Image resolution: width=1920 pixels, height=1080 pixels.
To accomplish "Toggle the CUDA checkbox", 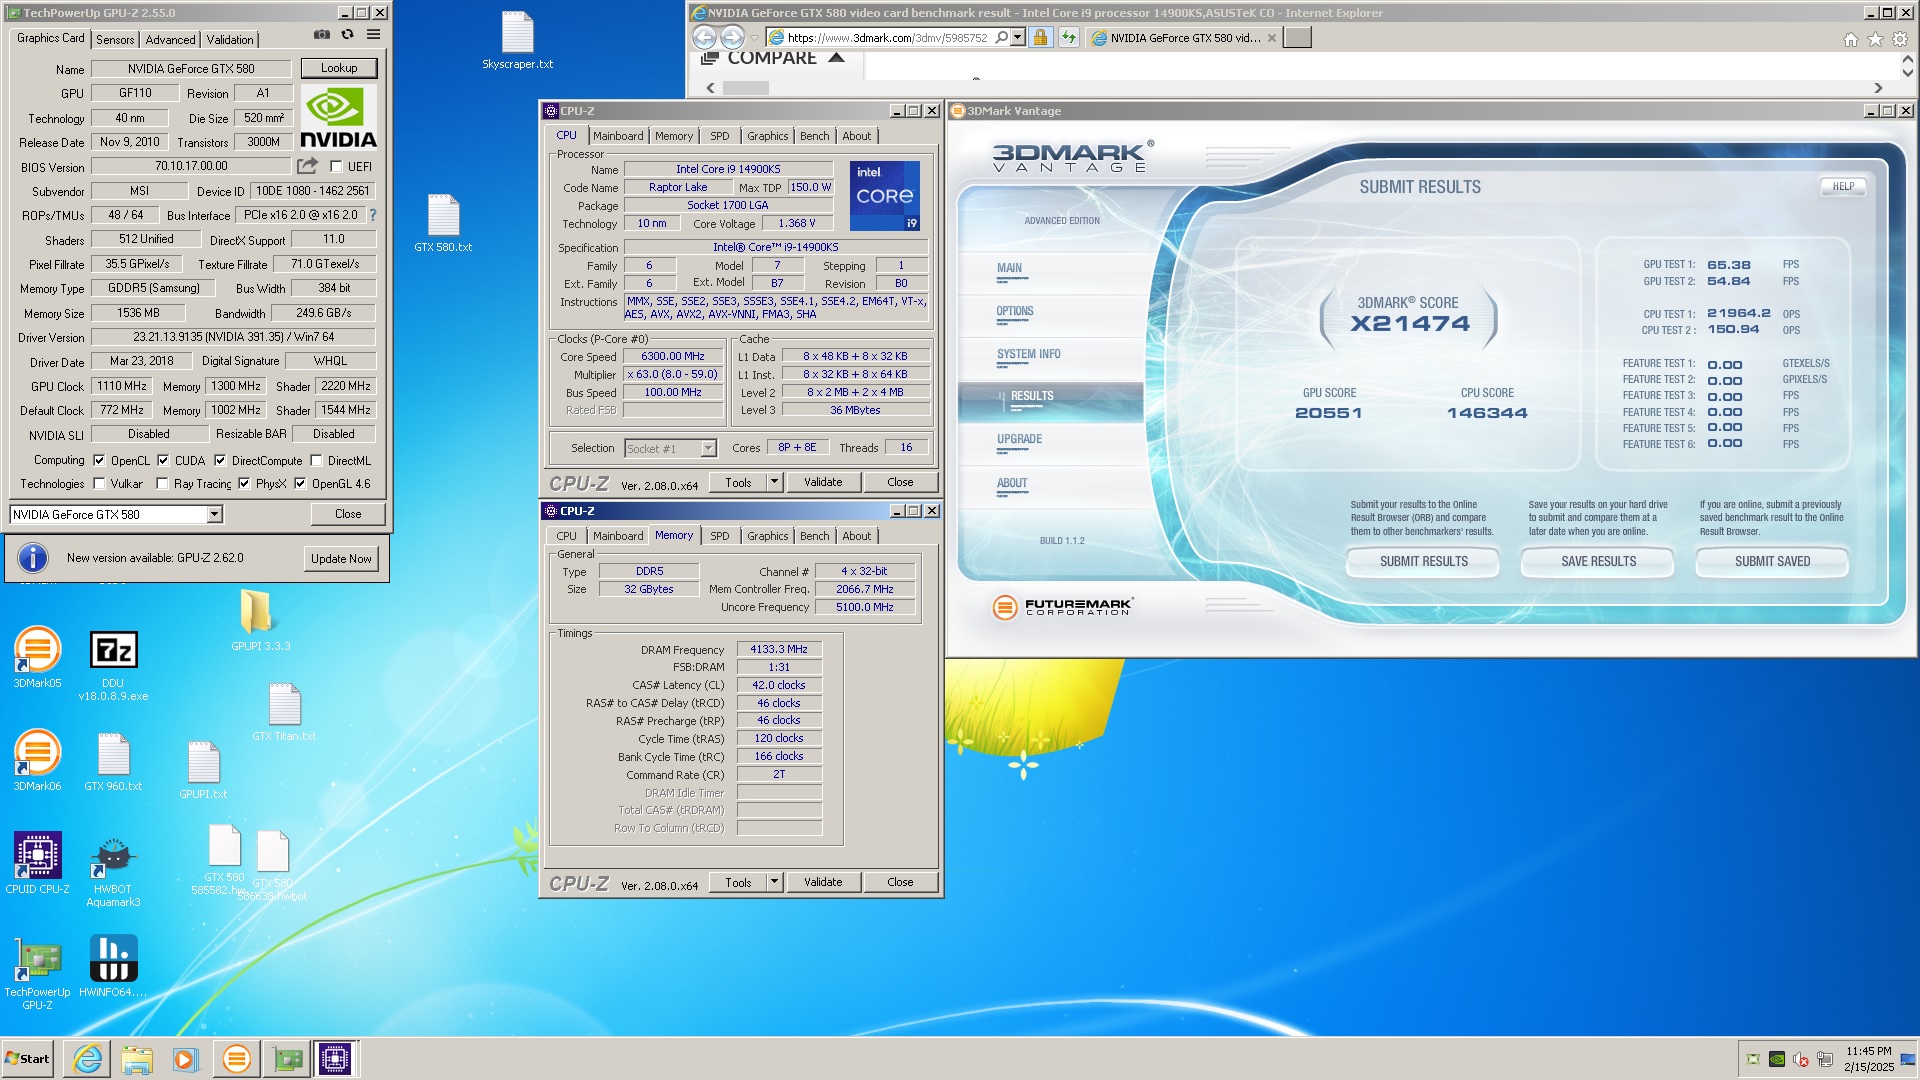I will [163, 461].
